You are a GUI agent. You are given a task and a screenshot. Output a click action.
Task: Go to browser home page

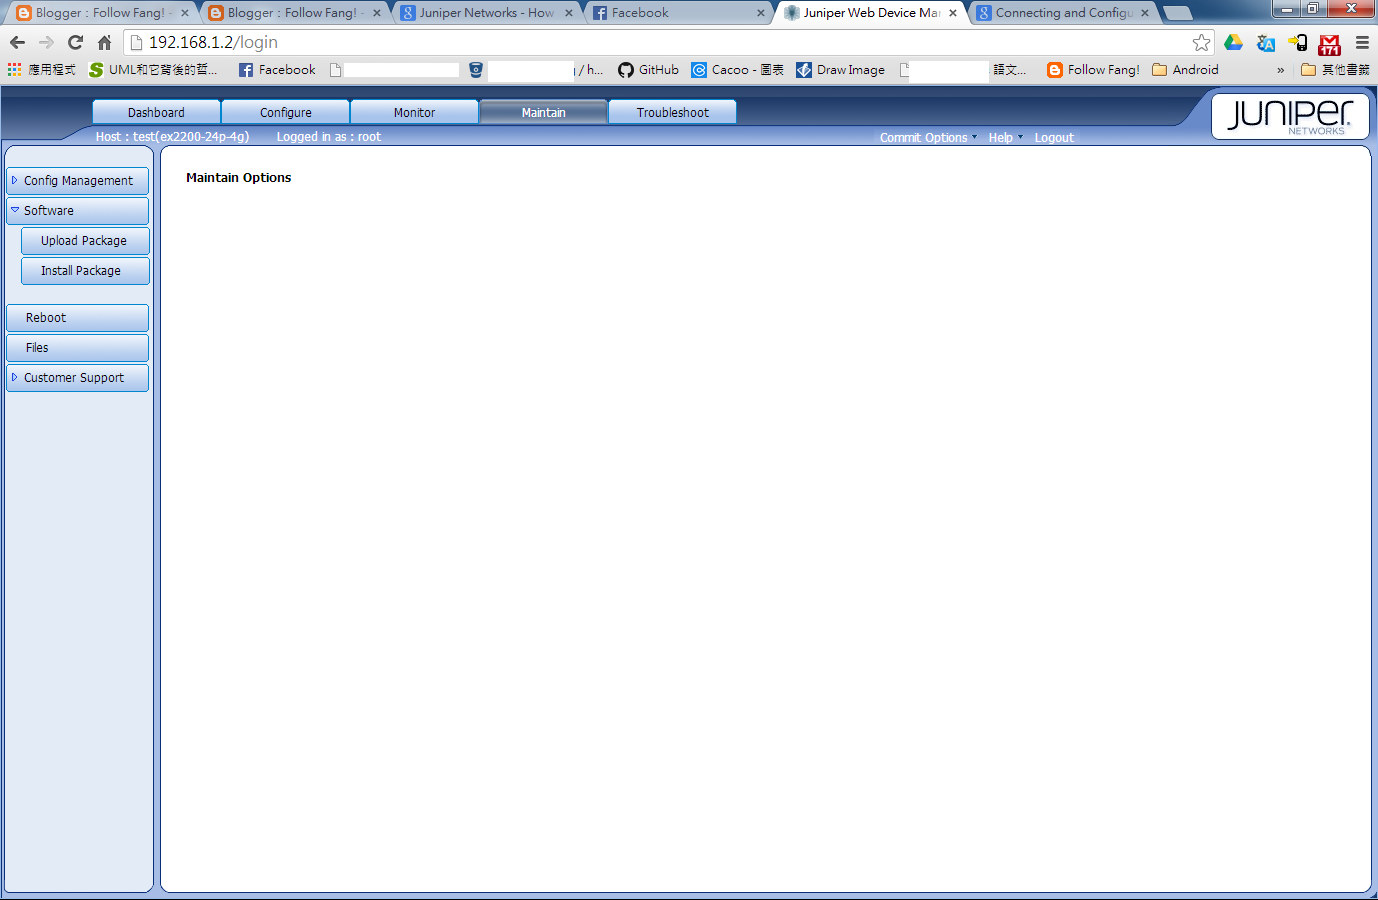point(104,42)
